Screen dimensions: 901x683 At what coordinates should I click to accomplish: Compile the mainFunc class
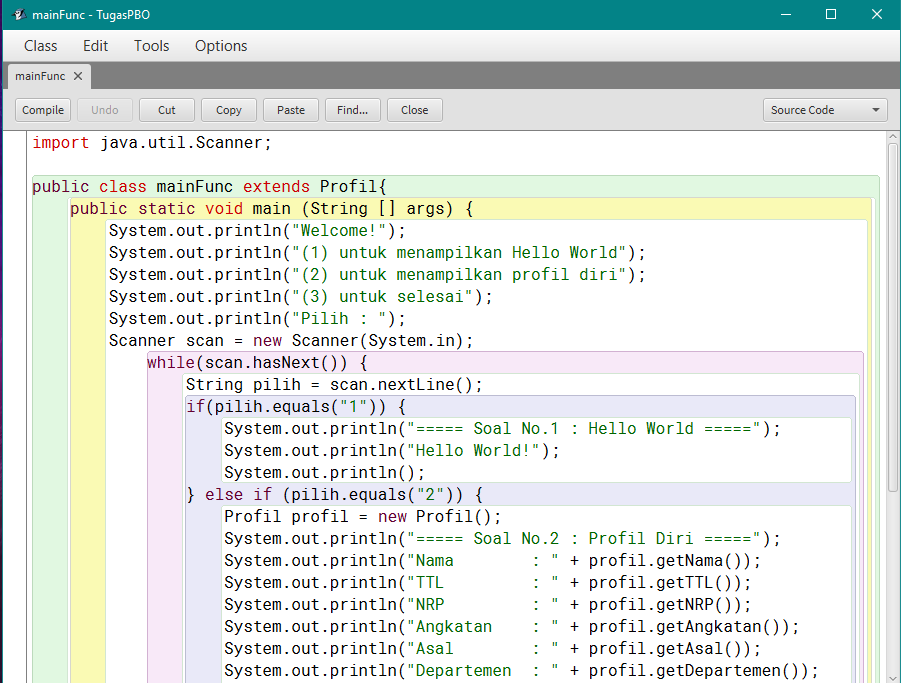42,110
